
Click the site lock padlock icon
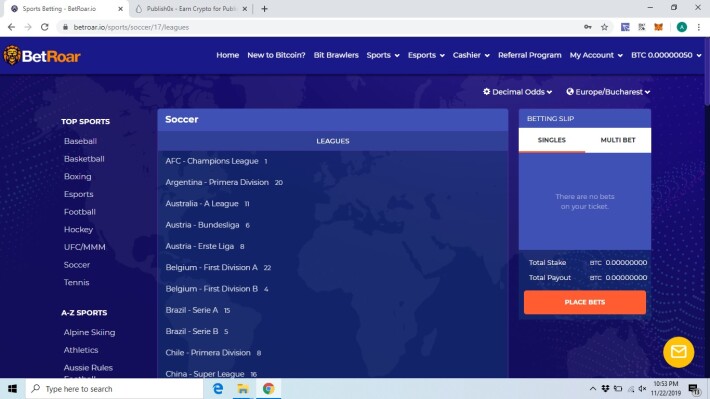click(65, 27)
